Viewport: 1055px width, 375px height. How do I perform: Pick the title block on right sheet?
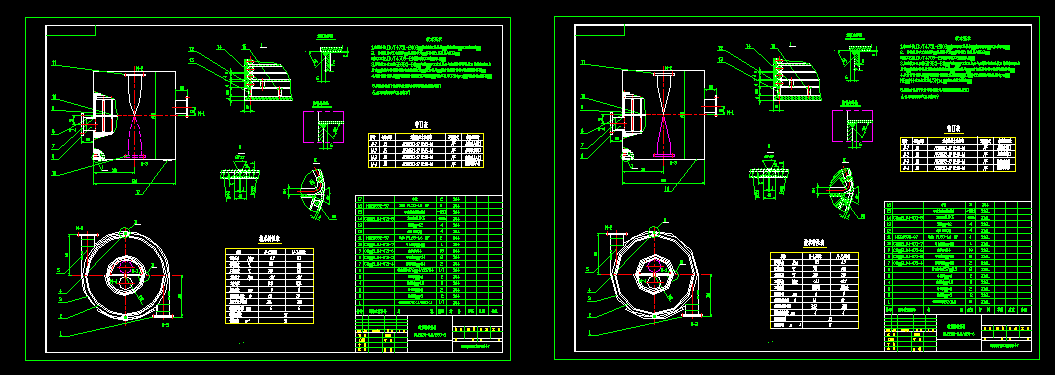pos(958,333)
